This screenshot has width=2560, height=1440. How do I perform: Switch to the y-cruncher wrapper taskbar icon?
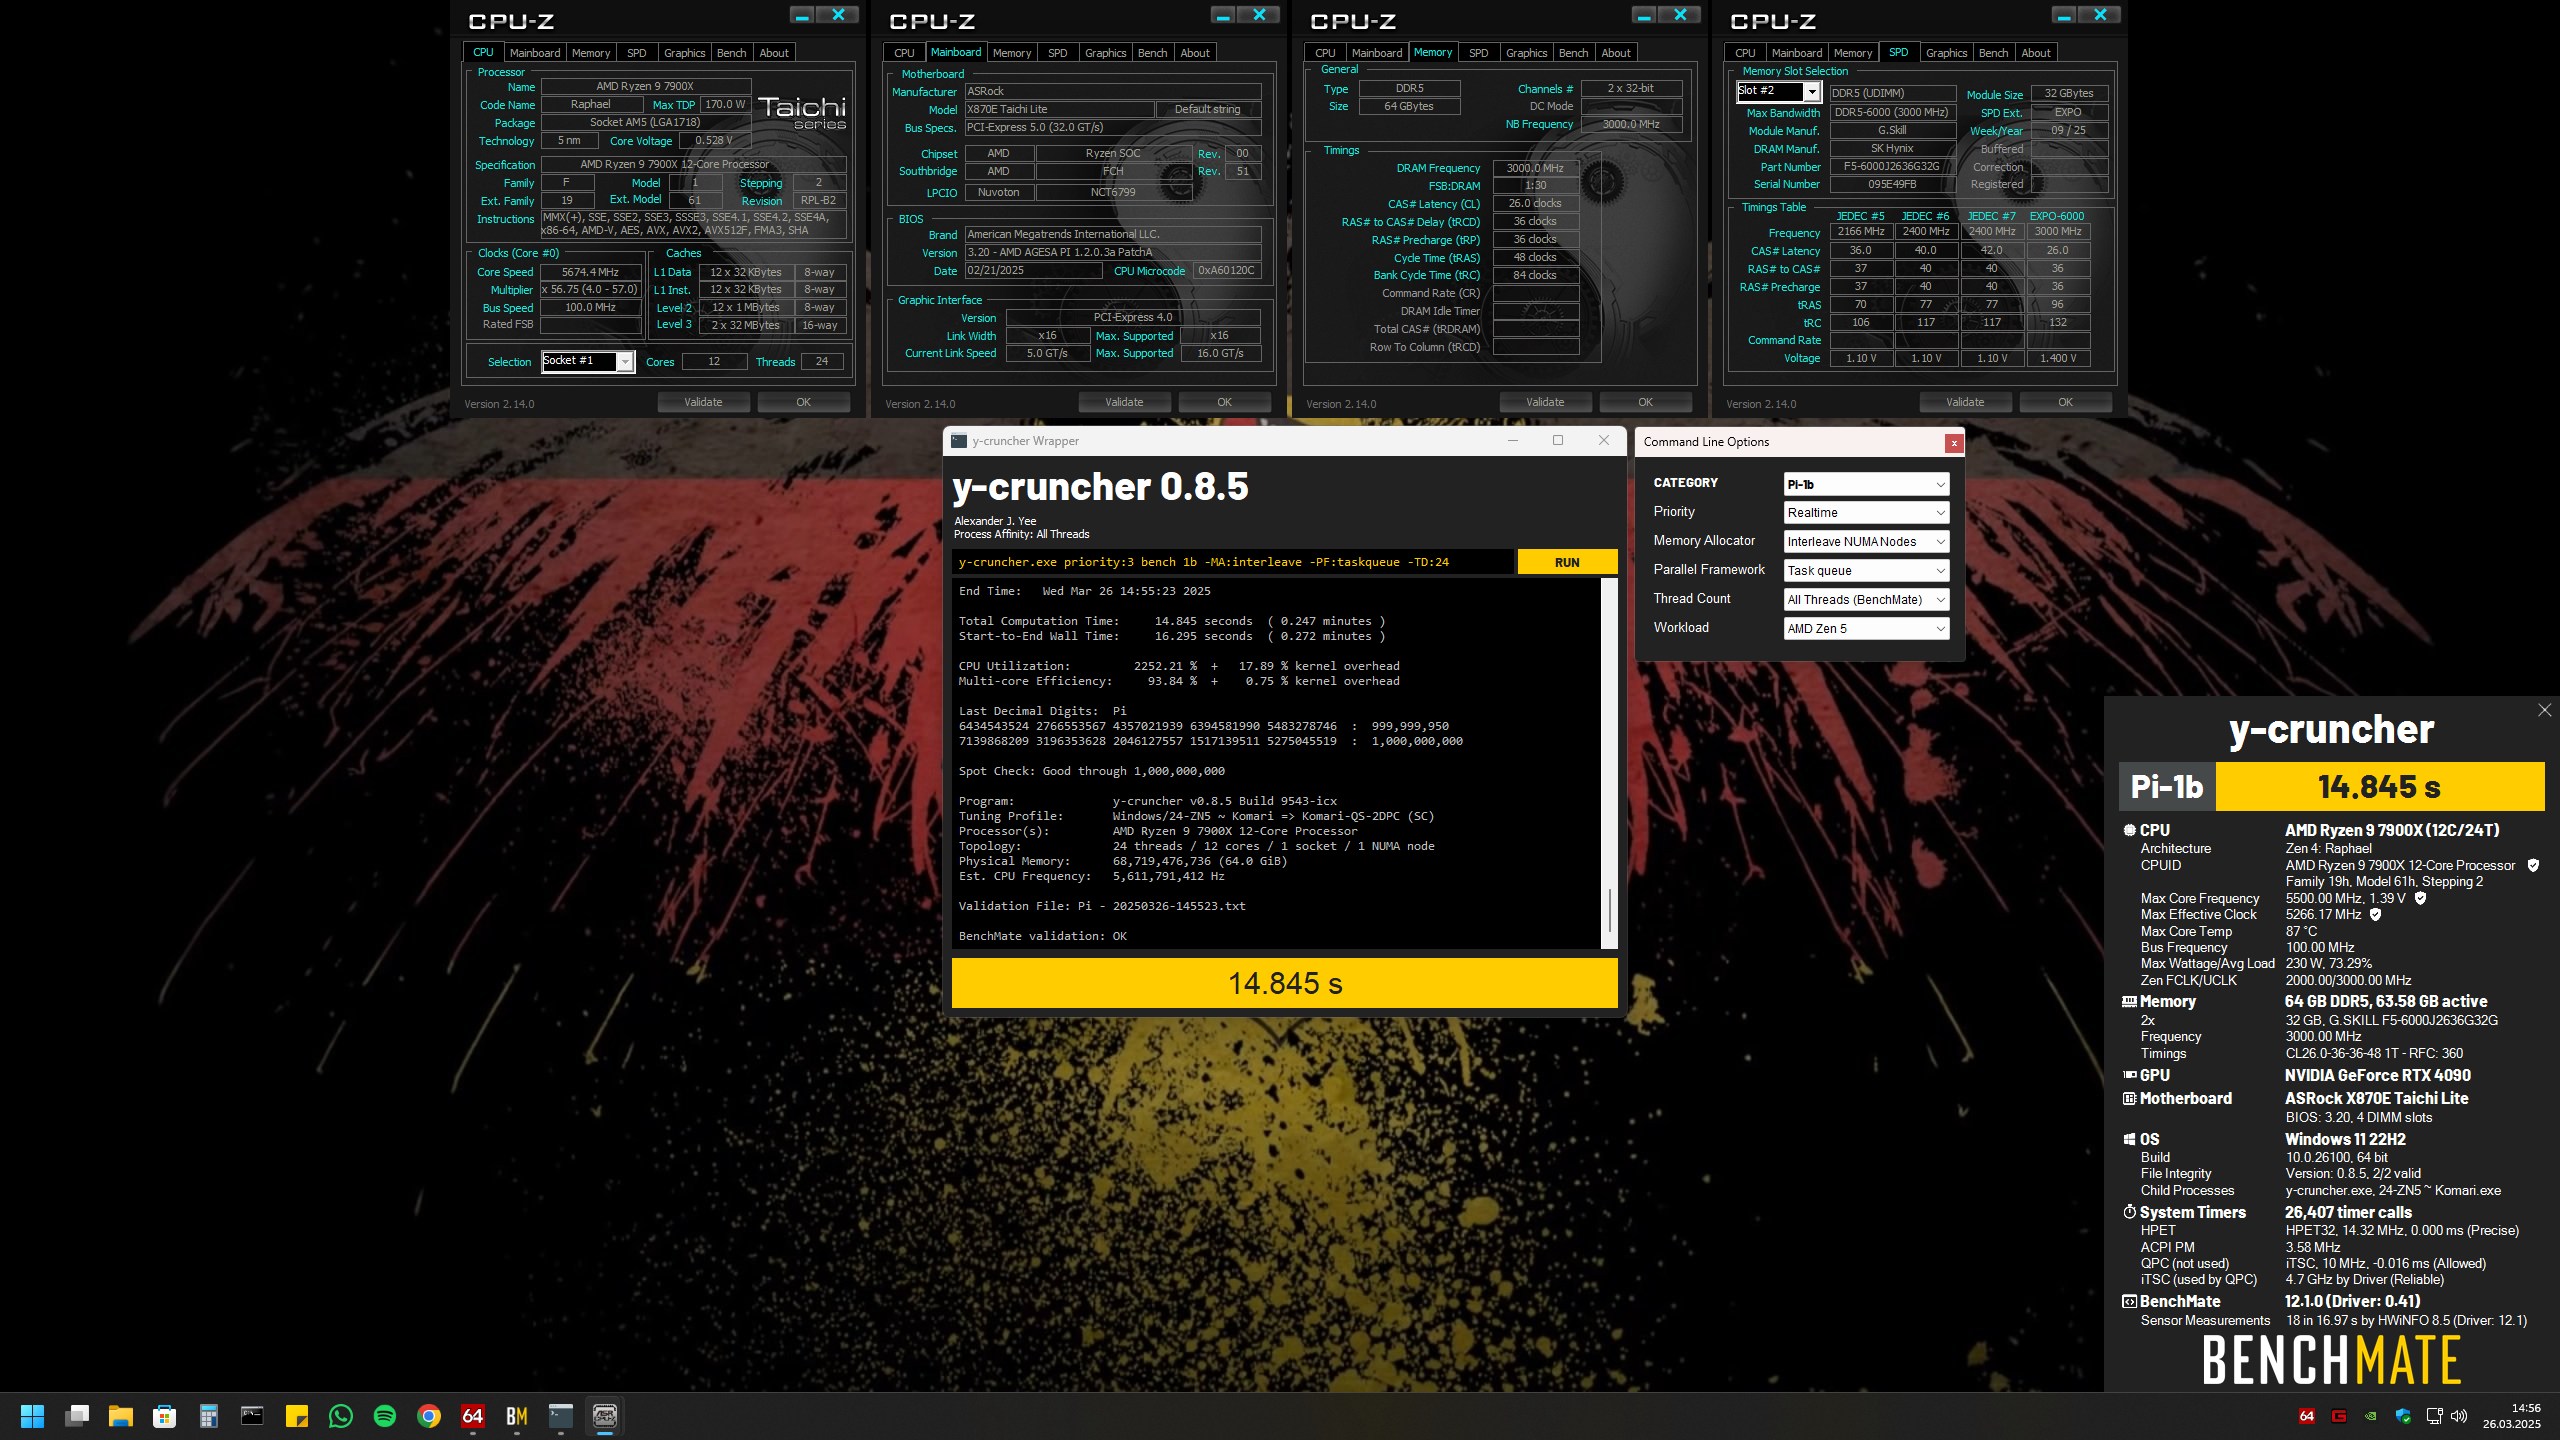tap(560, 1416)
